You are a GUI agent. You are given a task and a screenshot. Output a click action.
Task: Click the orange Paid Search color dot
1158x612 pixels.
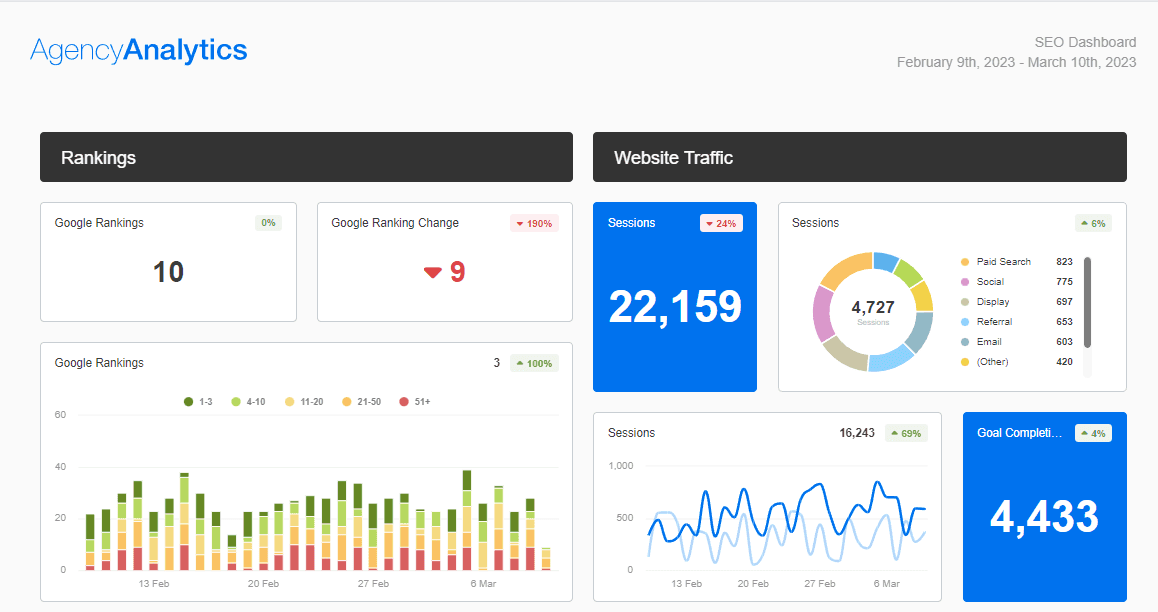[x=966, y=261]
